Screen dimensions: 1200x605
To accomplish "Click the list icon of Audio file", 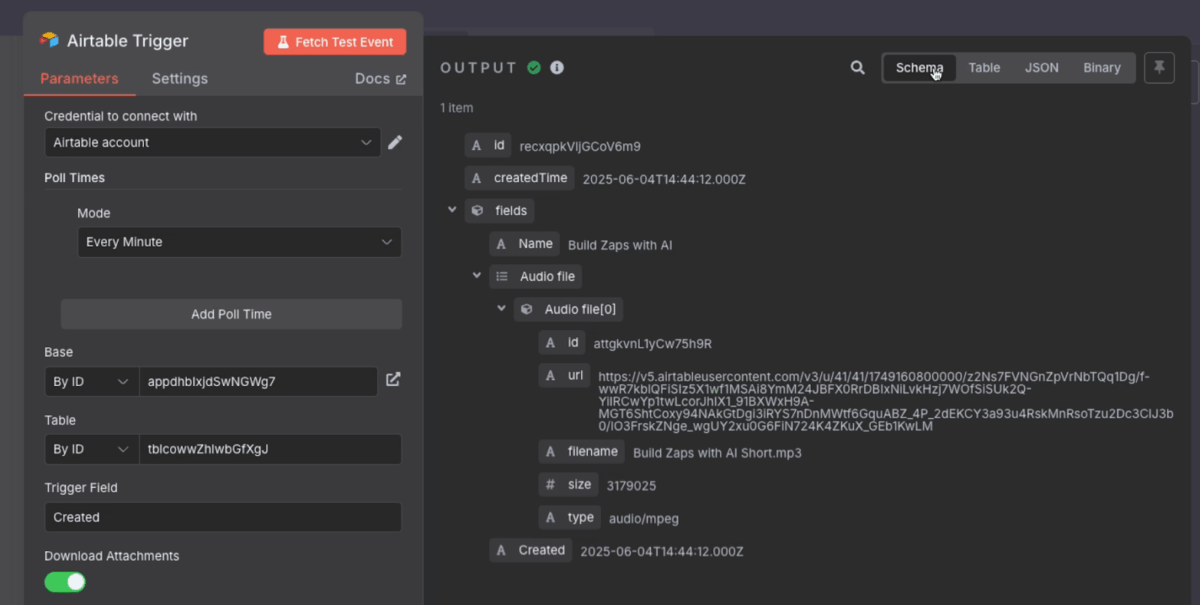I will pos(502,277).
